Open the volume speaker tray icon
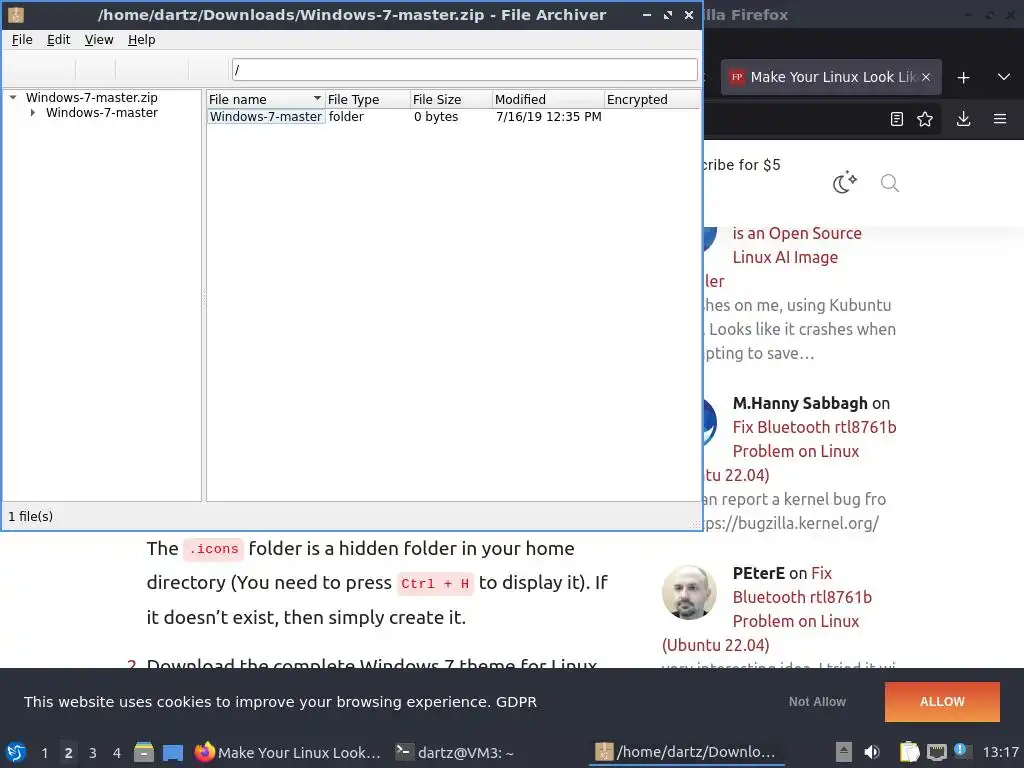The height and width of the screenshot is (768, 1024). pyautogui.click(x=872, y=752)
